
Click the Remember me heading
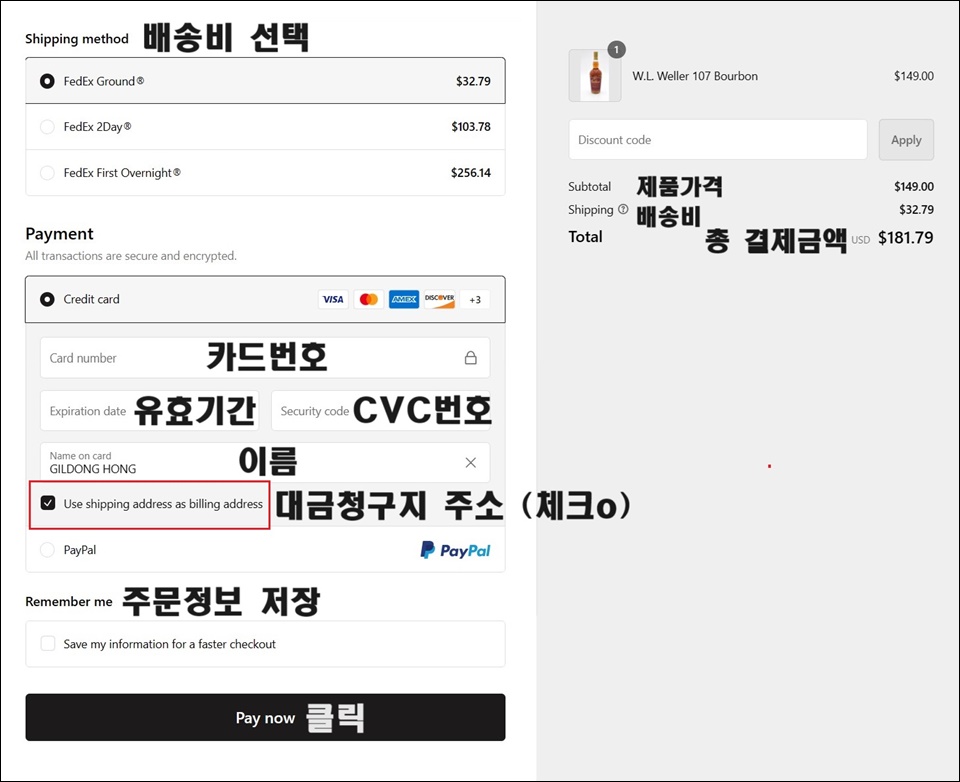point(69,601)
